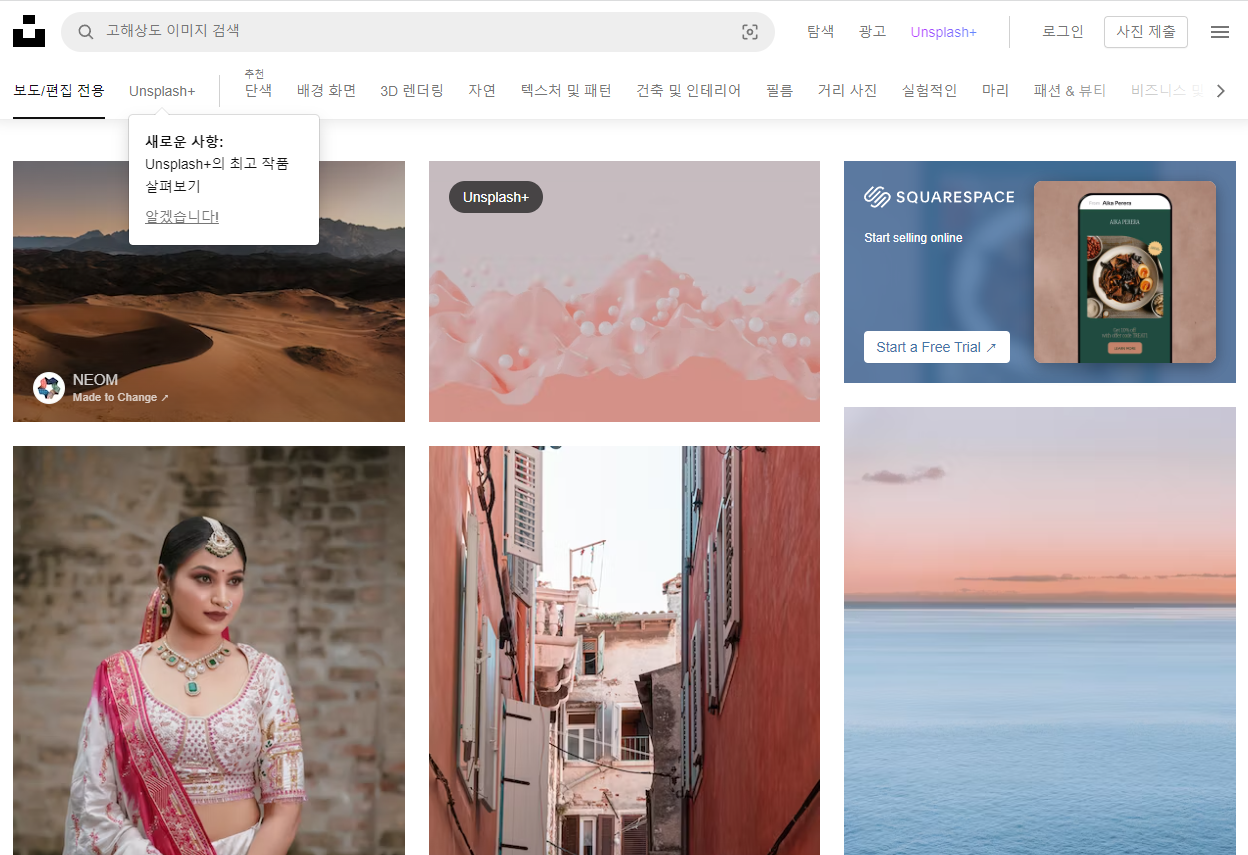Image resolution: width=1248 pixels, height=855 pixels.
Task: Select 머리 category tab
Action: click(x=995, y=91)
